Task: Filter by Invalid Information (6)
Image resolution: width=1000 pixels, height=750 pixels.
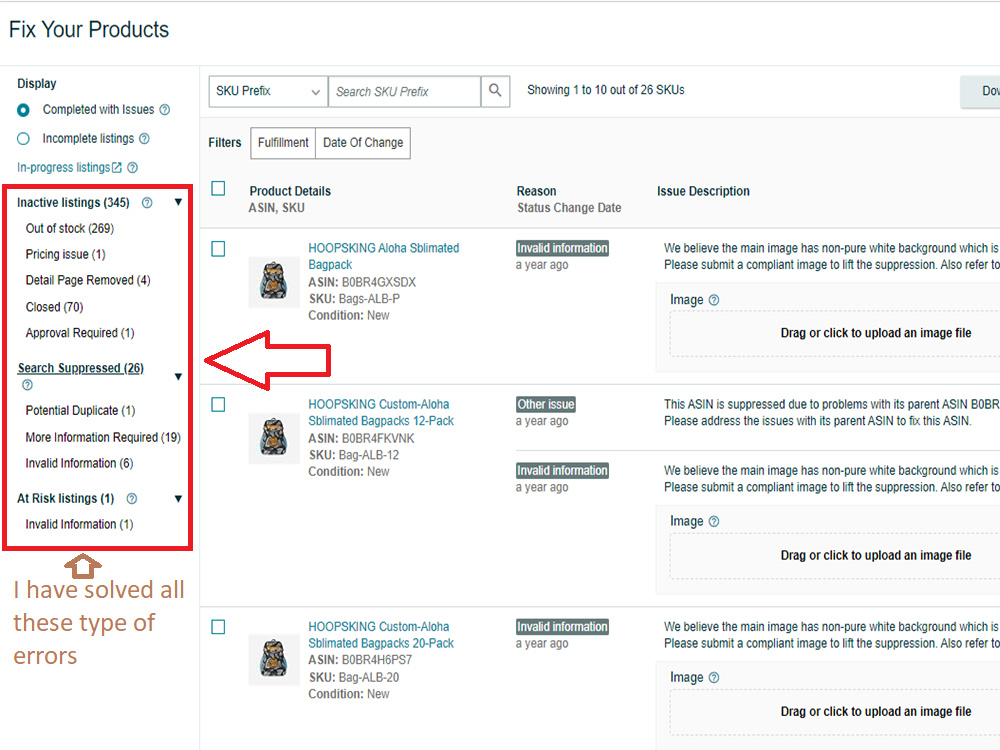Action: (x=79, y=464)
